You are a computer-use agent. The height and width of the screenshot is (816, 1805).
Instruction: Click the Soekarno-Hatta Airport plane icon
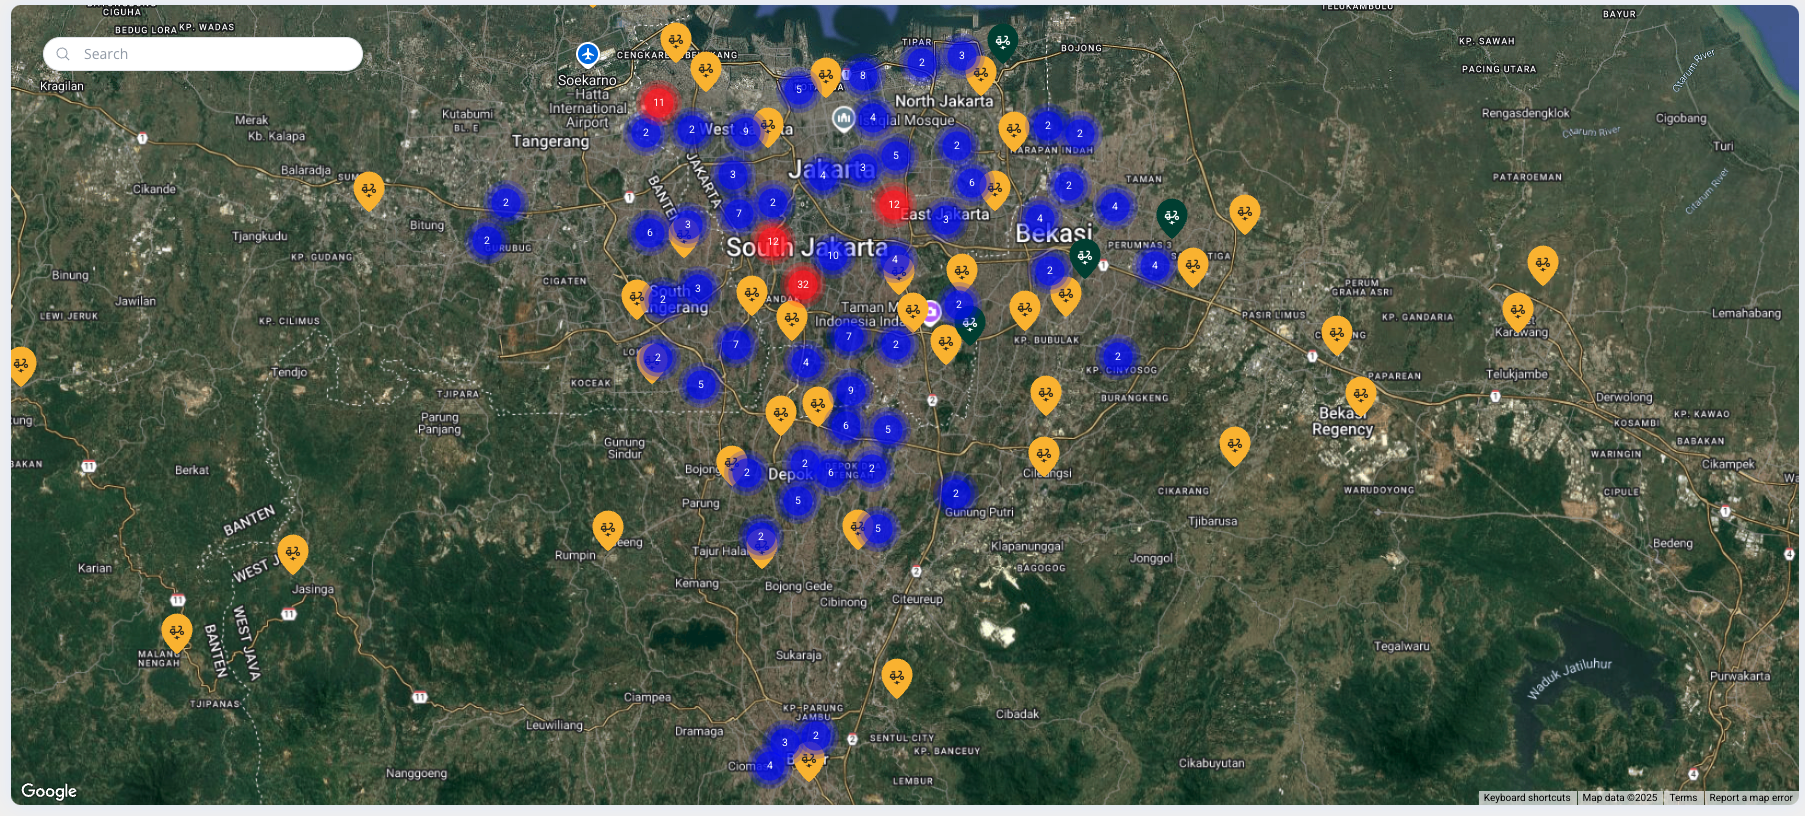588,54
